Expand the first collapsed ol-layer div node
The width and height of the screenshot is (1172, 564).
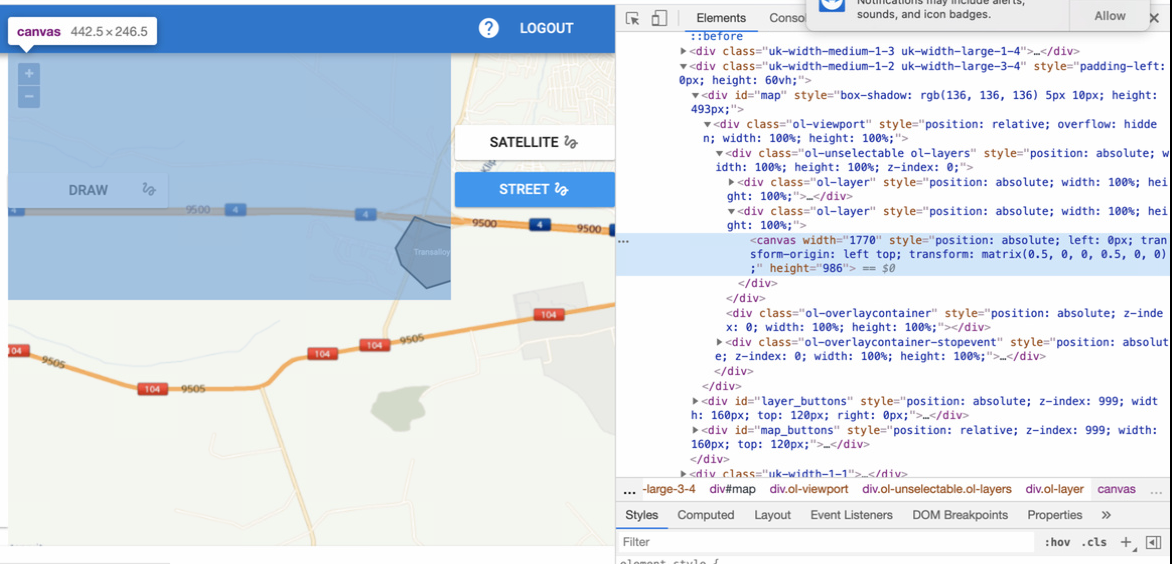pyautogui.click(x=732, y=182)
